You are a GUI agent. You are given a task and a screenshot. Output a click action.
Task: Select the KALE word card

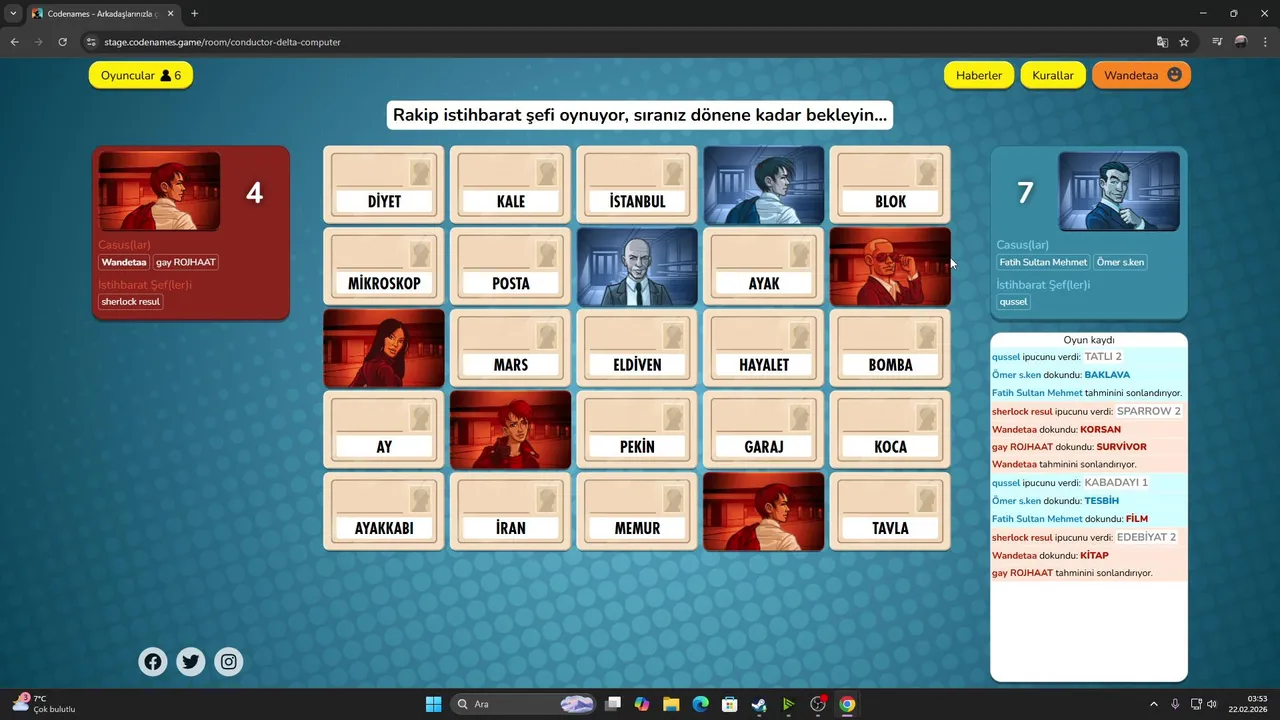click(511, 185)
